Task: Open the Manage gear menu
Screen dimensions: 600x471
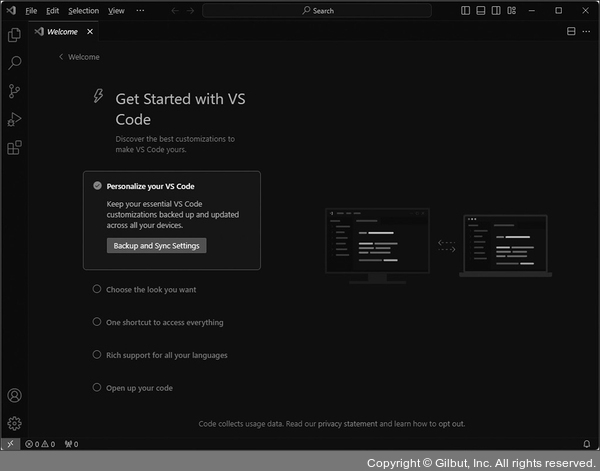Action: coord(14,423)
